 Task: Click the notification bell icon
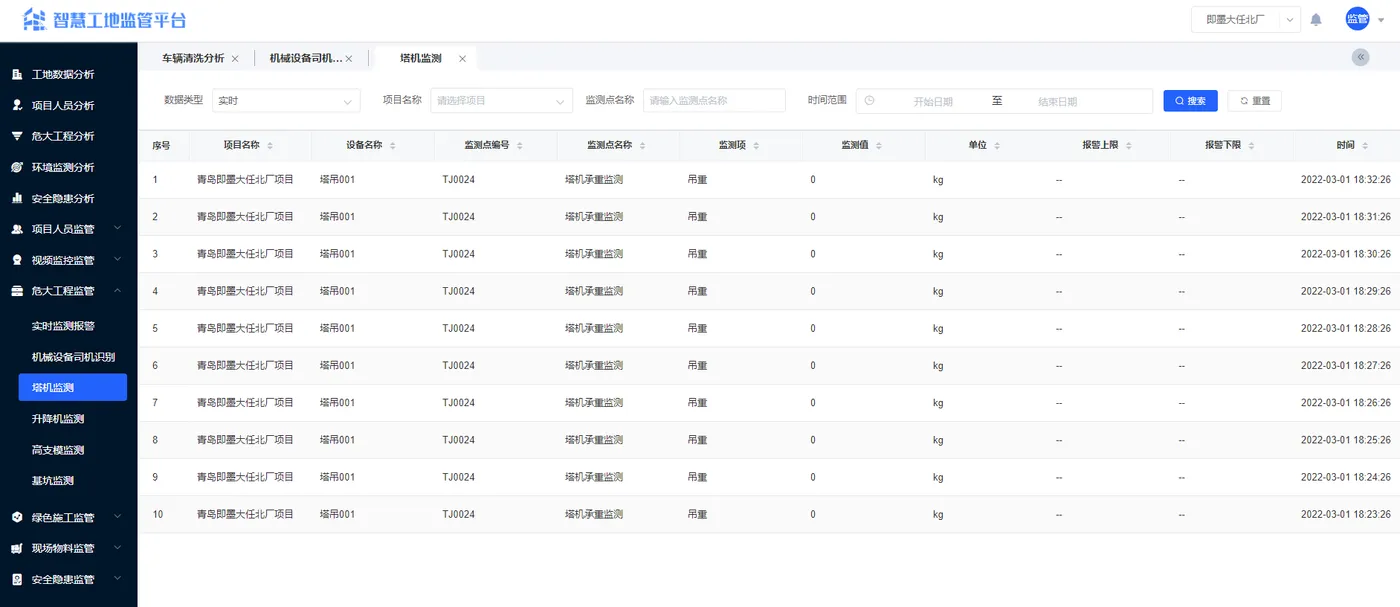[x=1316, y=20]
